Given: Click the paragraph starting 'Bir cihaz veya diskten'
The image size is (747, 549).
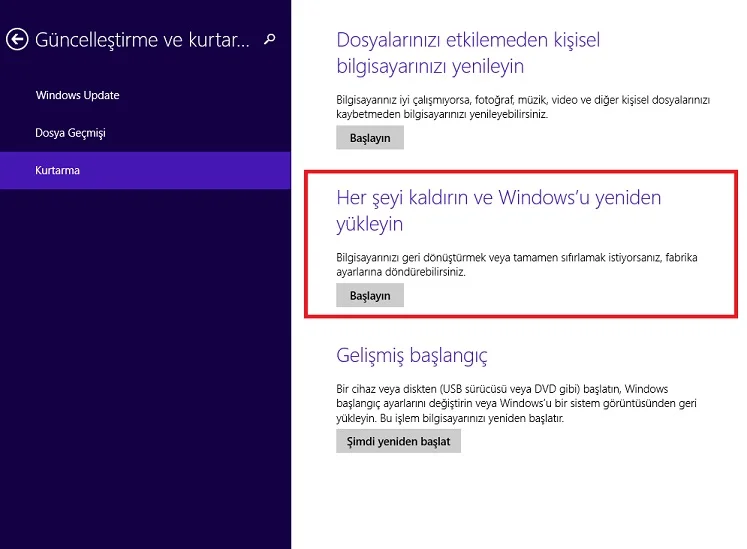Looking at the screenshot, I should tap(516, 404).
